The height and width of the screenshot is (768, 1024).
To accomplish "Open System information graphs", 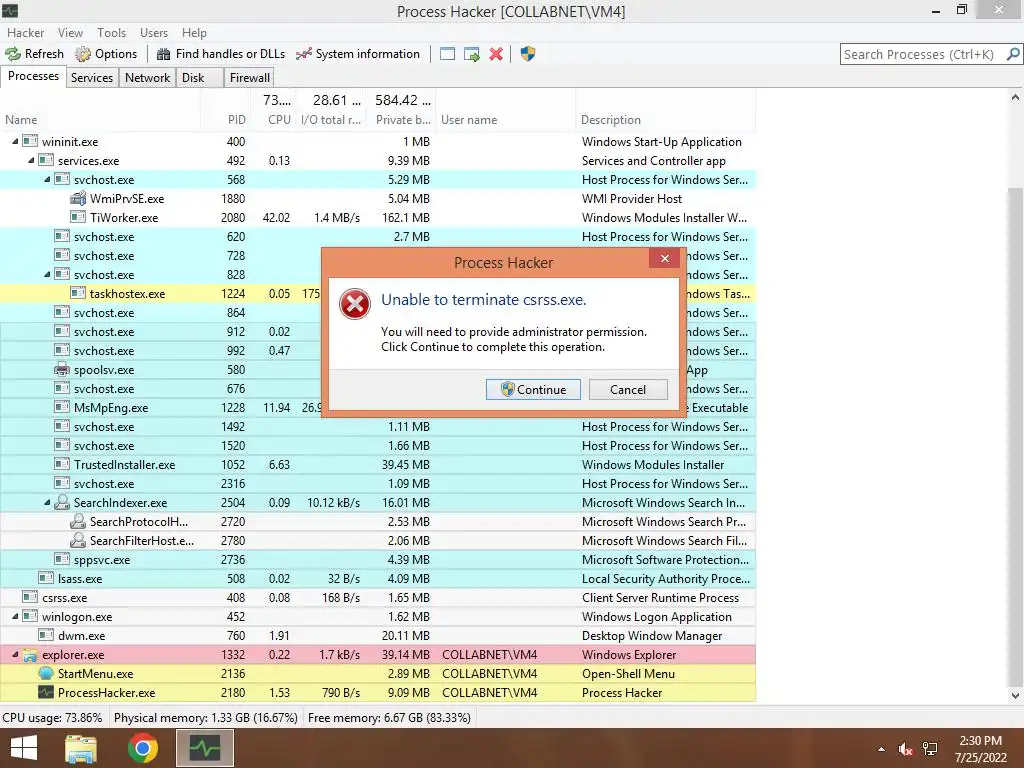I will click(x=358, y=54).
